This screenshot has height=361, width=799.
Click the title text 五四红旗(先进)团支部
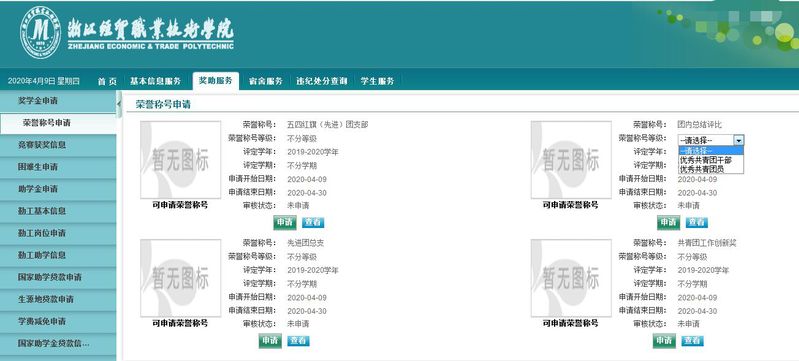(x=328, y=124)
